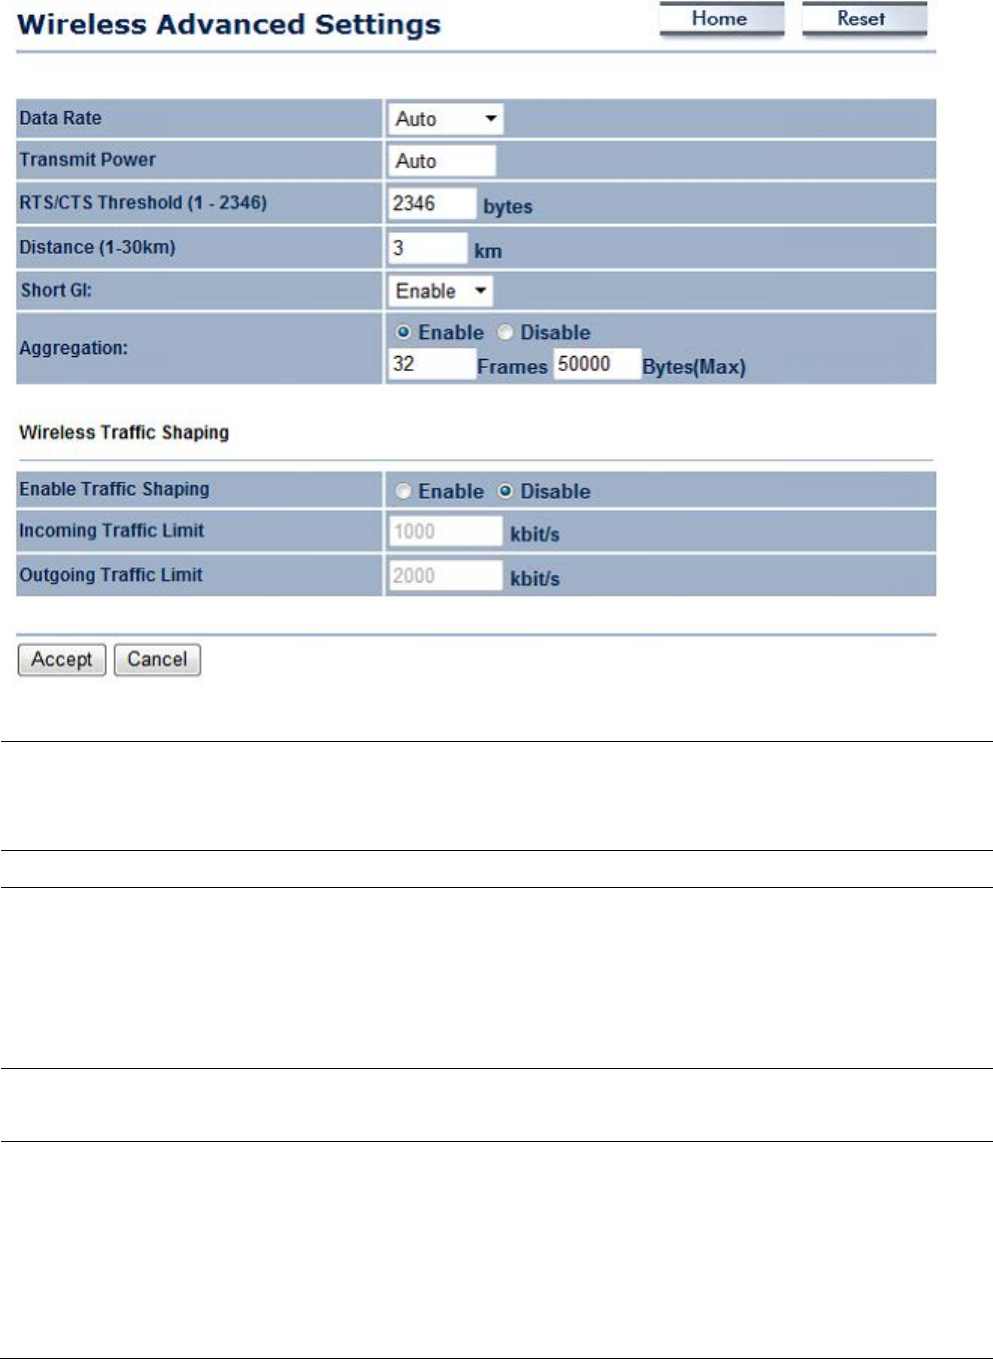
Task: Click the Aggregation Bytes(Max) input field
Action: [x=597, y=364]
